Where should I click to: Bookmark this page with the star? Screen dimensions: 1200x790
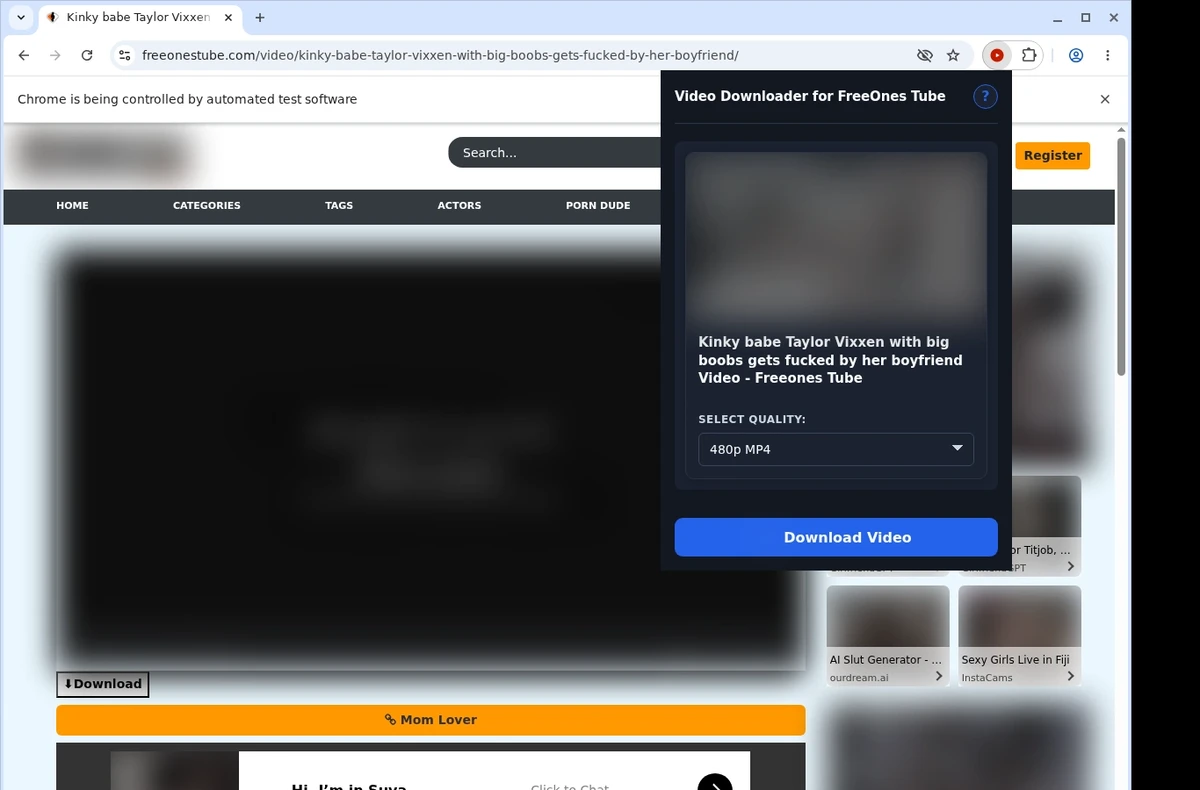(x=953, y=55)
